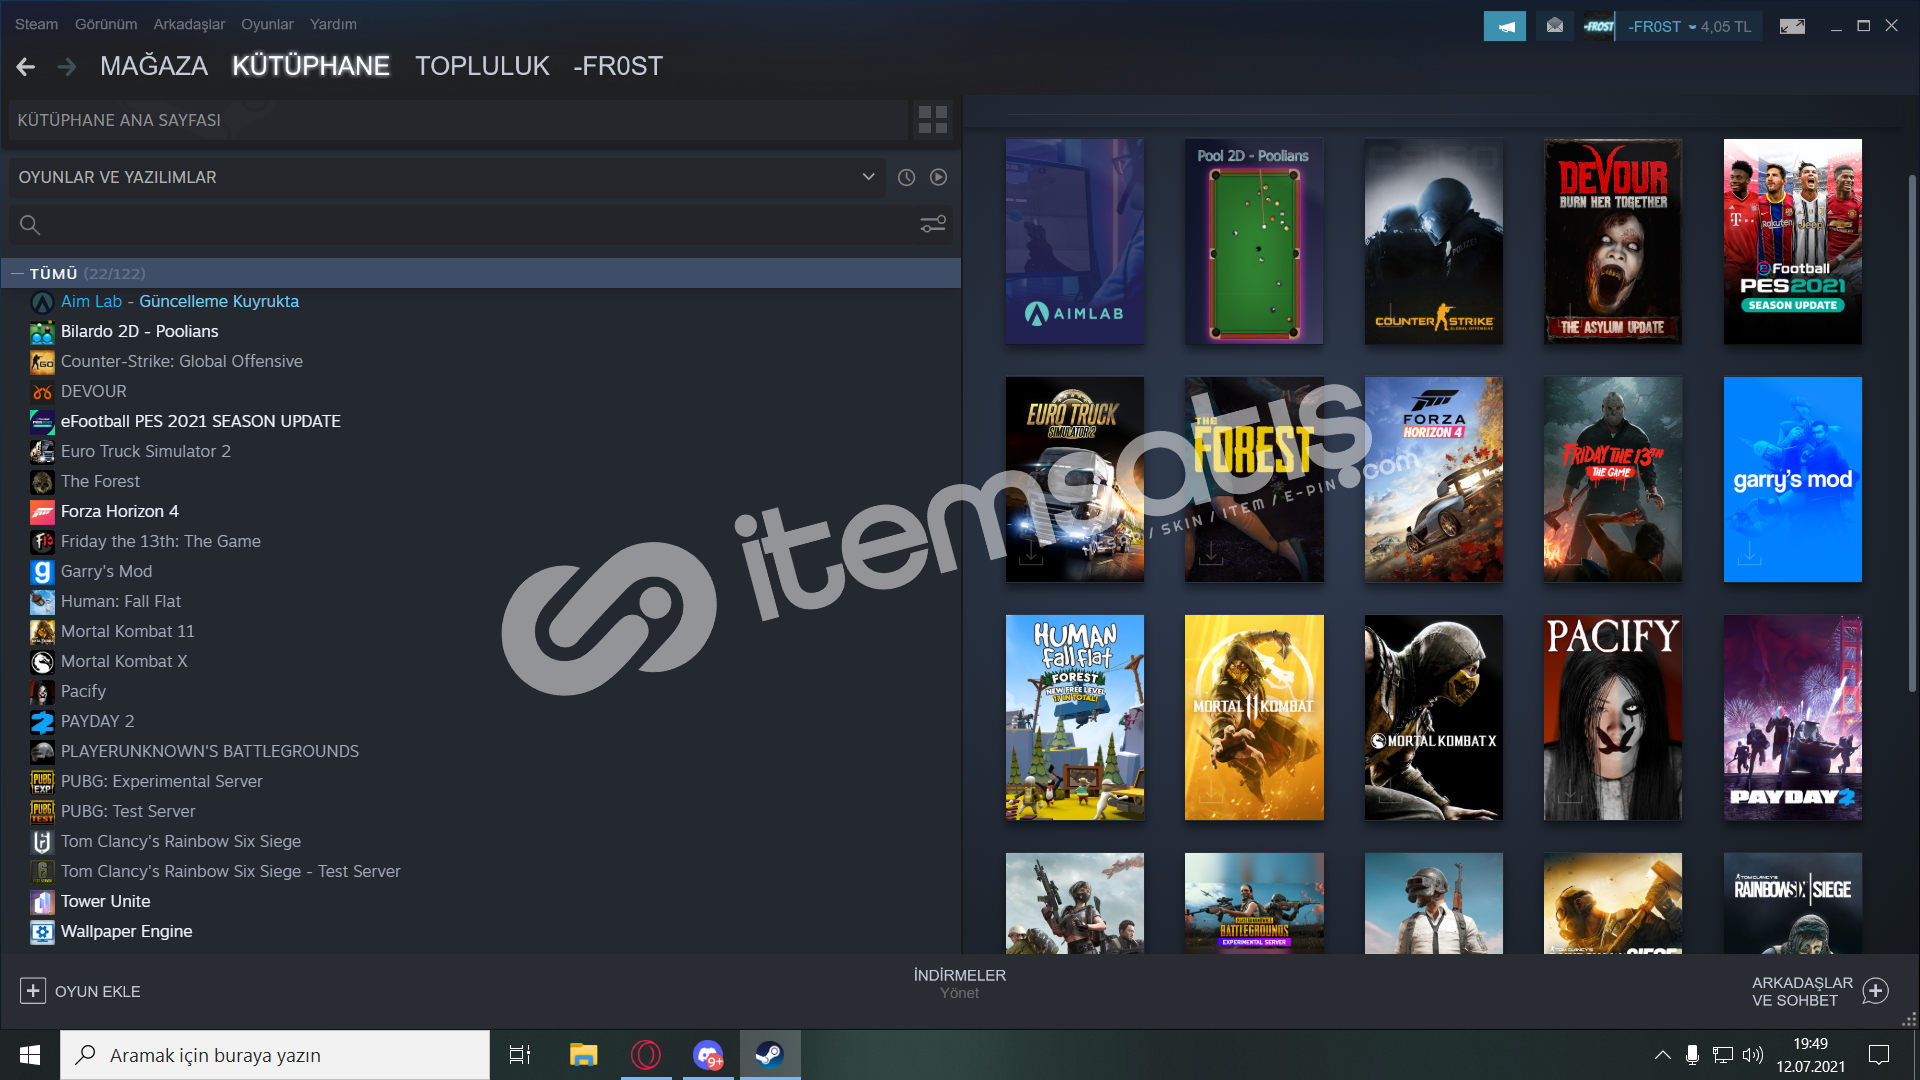Click the Windows search box
The width and height of the screenshot is (1920, 1080).
(x=275, y=1055)
